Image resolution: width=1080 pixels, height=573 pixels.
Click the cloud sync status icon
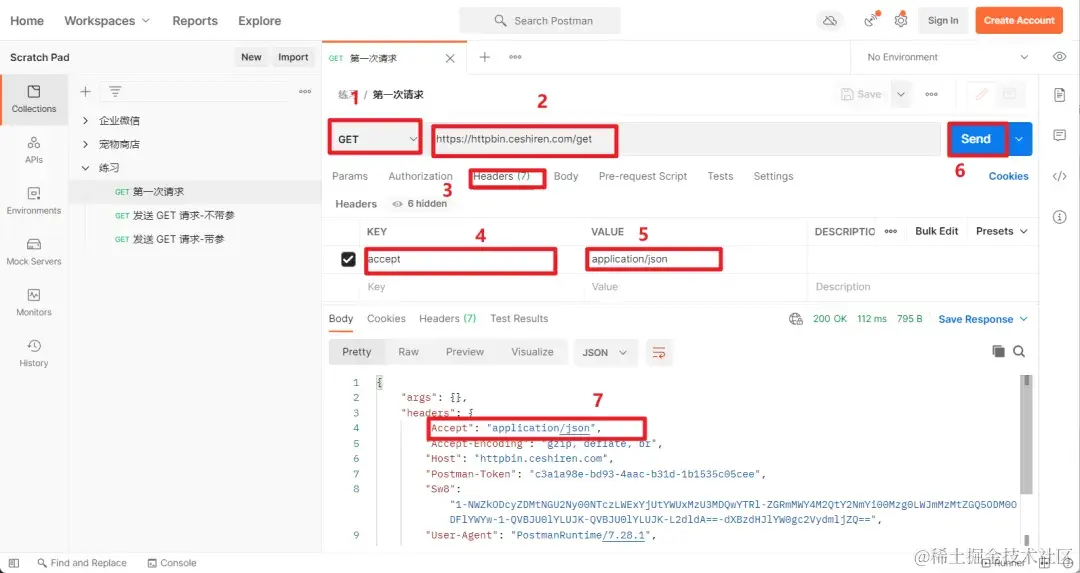[x=830, y=21]
